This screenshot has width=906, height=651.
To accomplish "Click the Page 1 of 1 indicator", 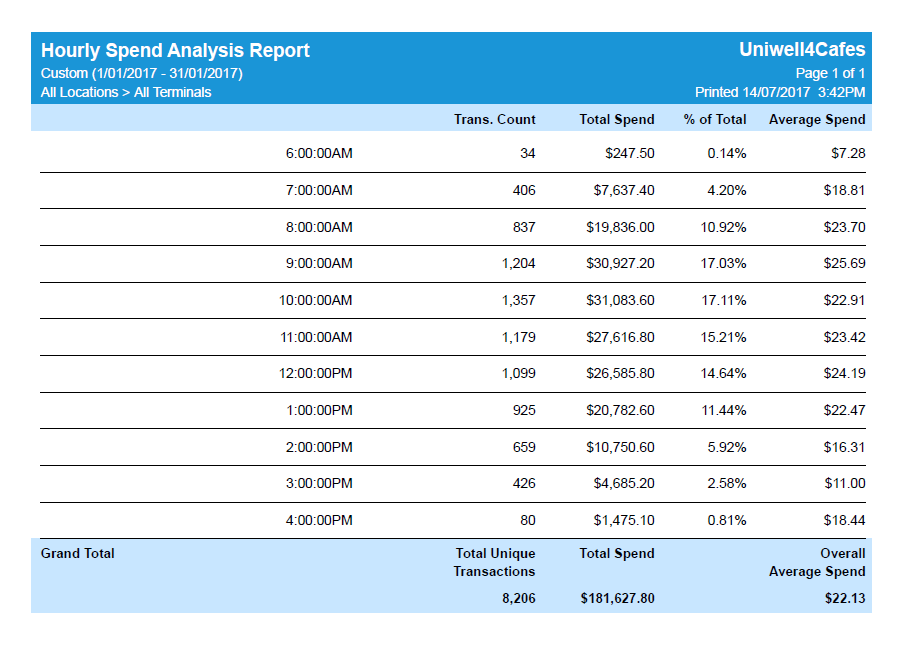I will [830, 73].
